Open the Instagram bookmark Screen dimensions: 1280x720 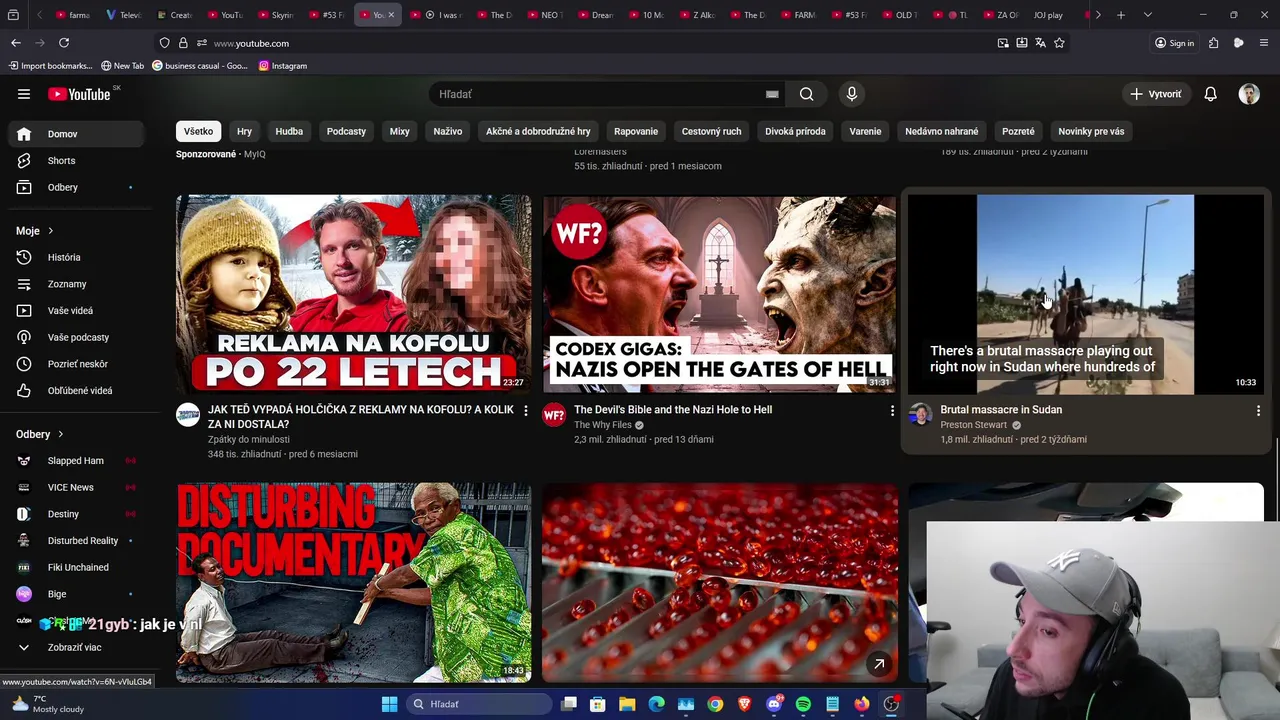tap(283, 66)
